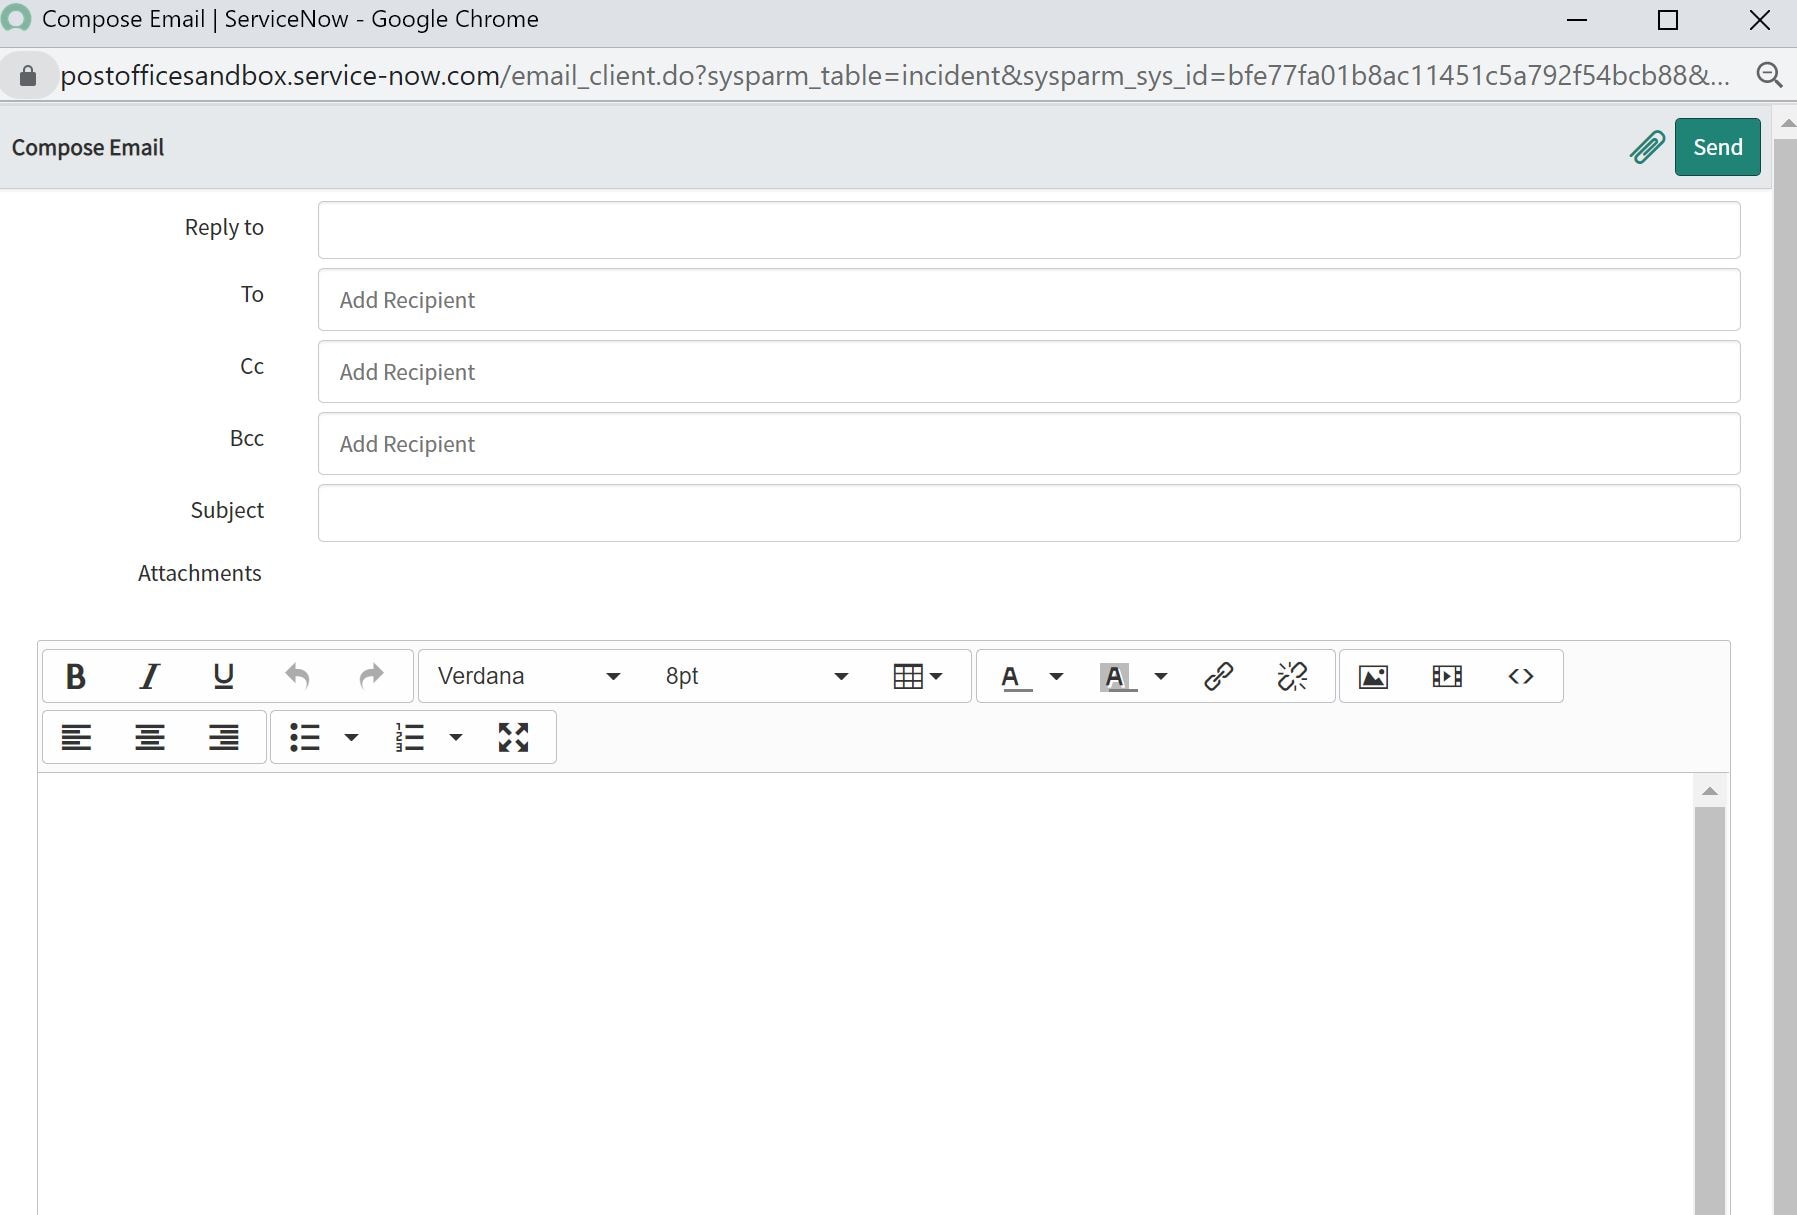Toggle bold formatting
This screenshot has height=1215, width=1797.
(75, 675)
